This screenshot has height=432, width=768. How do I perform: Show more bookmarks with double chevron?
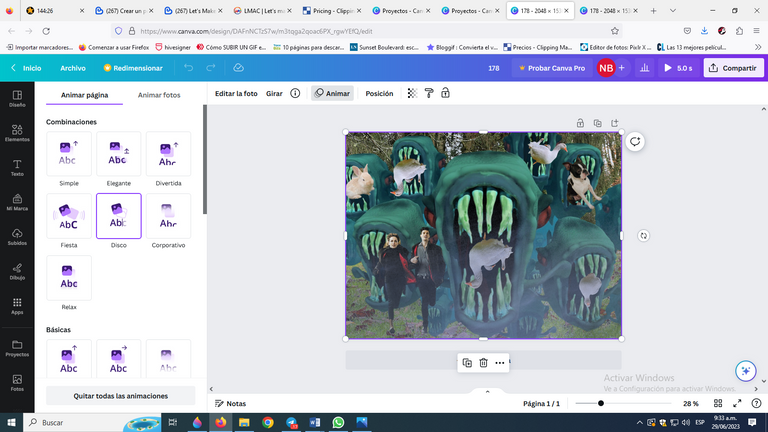tap(758, 47)
